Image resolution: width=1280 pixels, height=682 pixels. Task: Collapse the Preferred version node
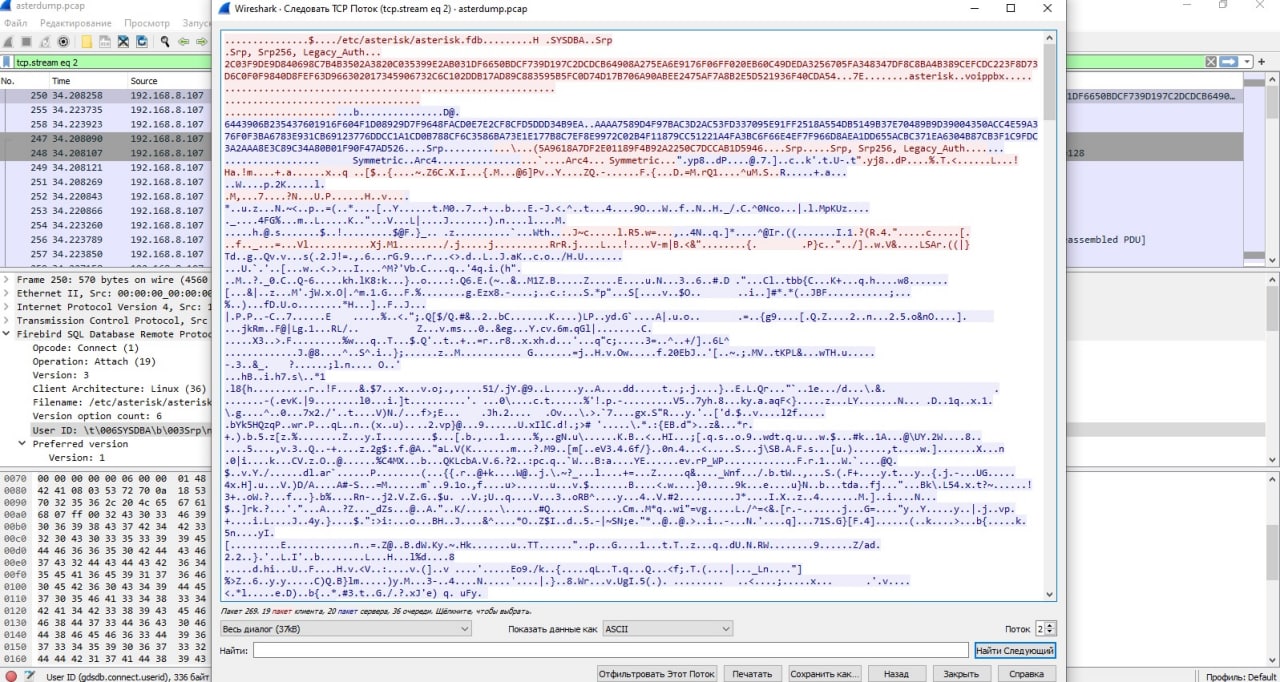click(x=24, y=444)
